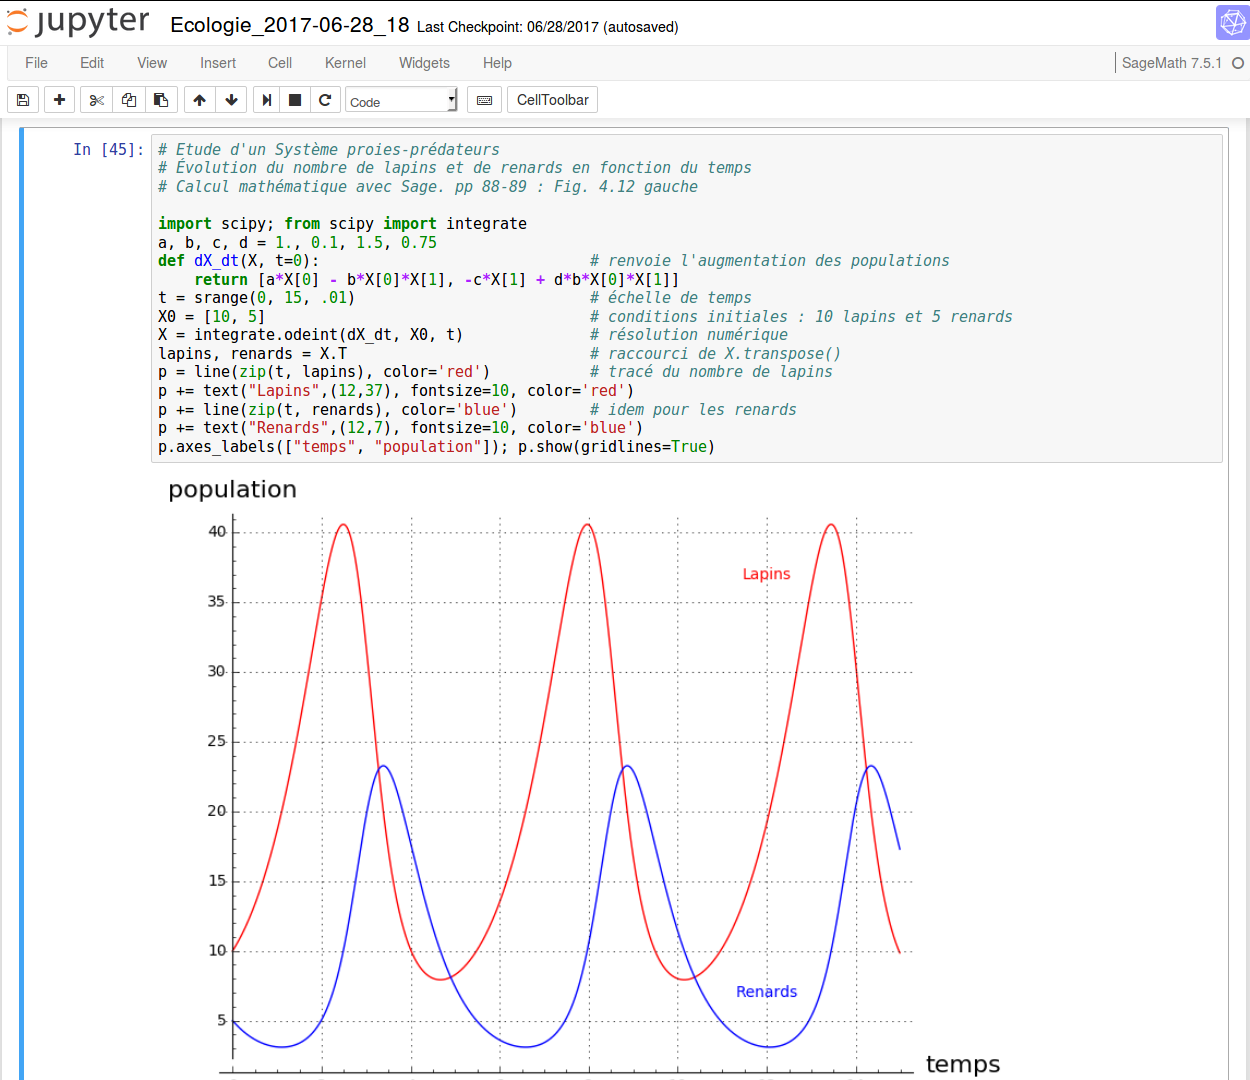Image resolution: width=1250 pixels, height=1080 pixels.
Task: Click the Jupyter logo
Action: [78, 22]
